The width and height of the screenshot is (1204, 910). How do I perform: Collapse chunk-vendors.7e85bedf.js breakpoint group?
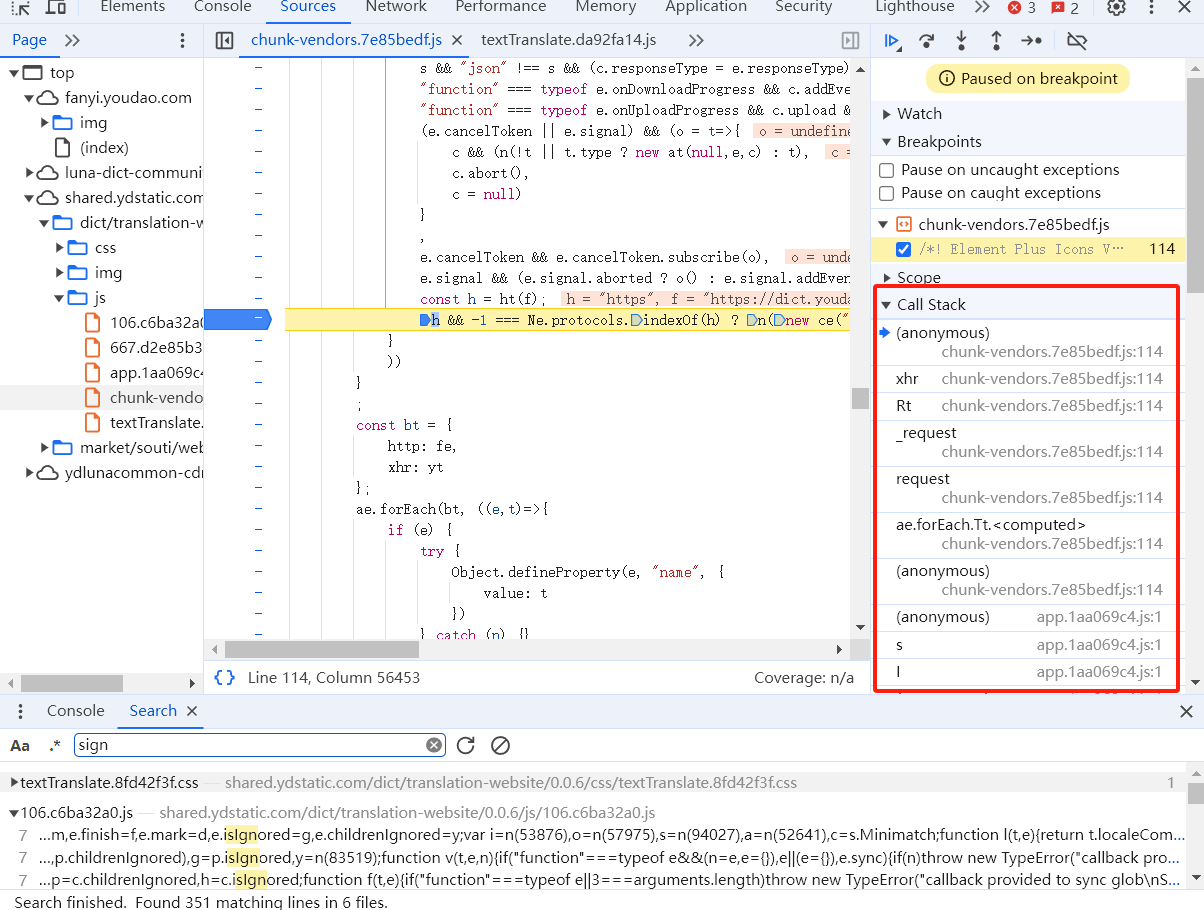click(x=884, y=224)
